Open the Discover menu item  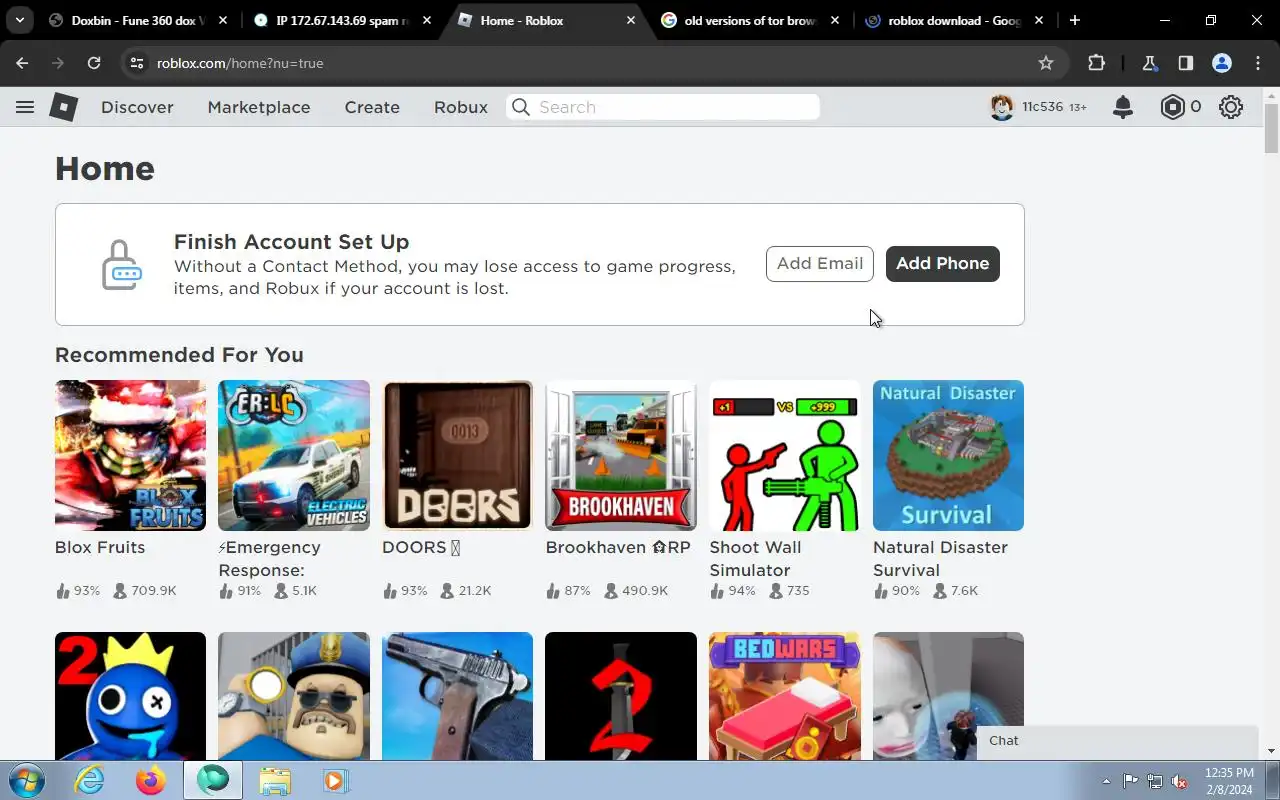click(x=137, y=107)
